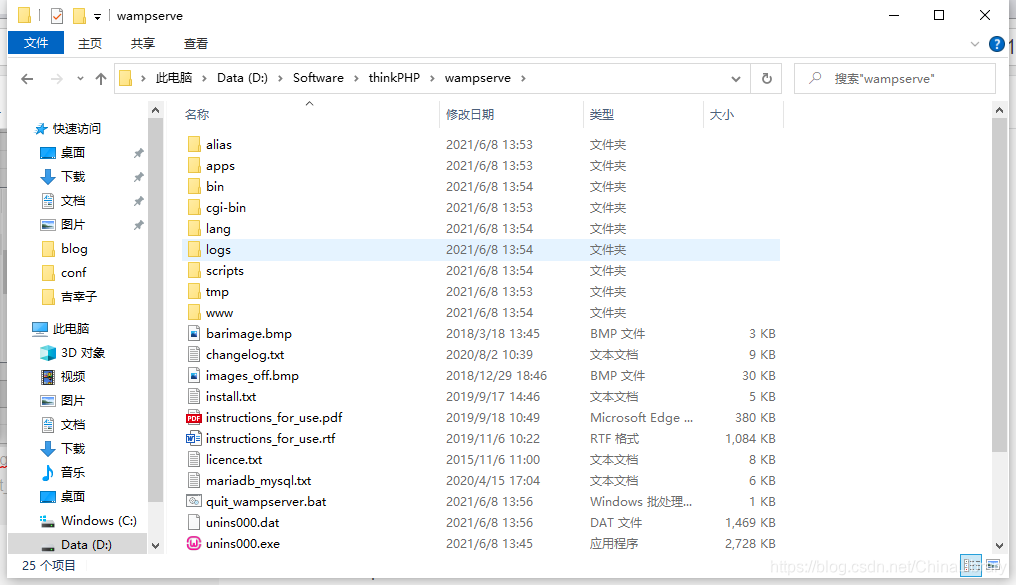1016x585 pixels.
Task: Sort by the 名称 column header
Action: click(197, 115)
